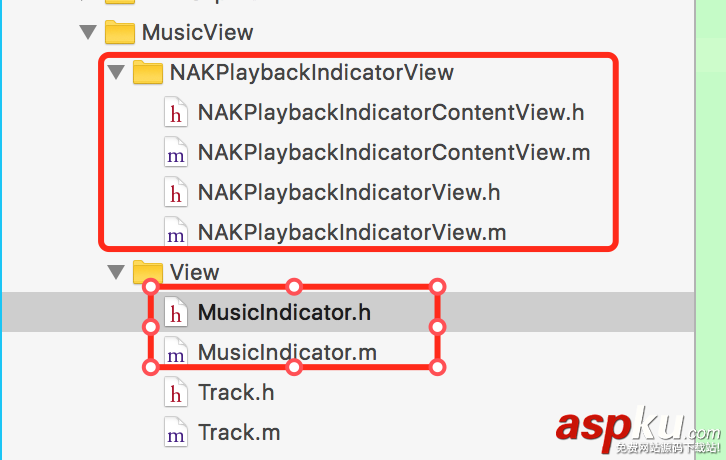Click the MusicView folder icon
Viewport: 726px width, 460px height.
(x=120, y=32)
